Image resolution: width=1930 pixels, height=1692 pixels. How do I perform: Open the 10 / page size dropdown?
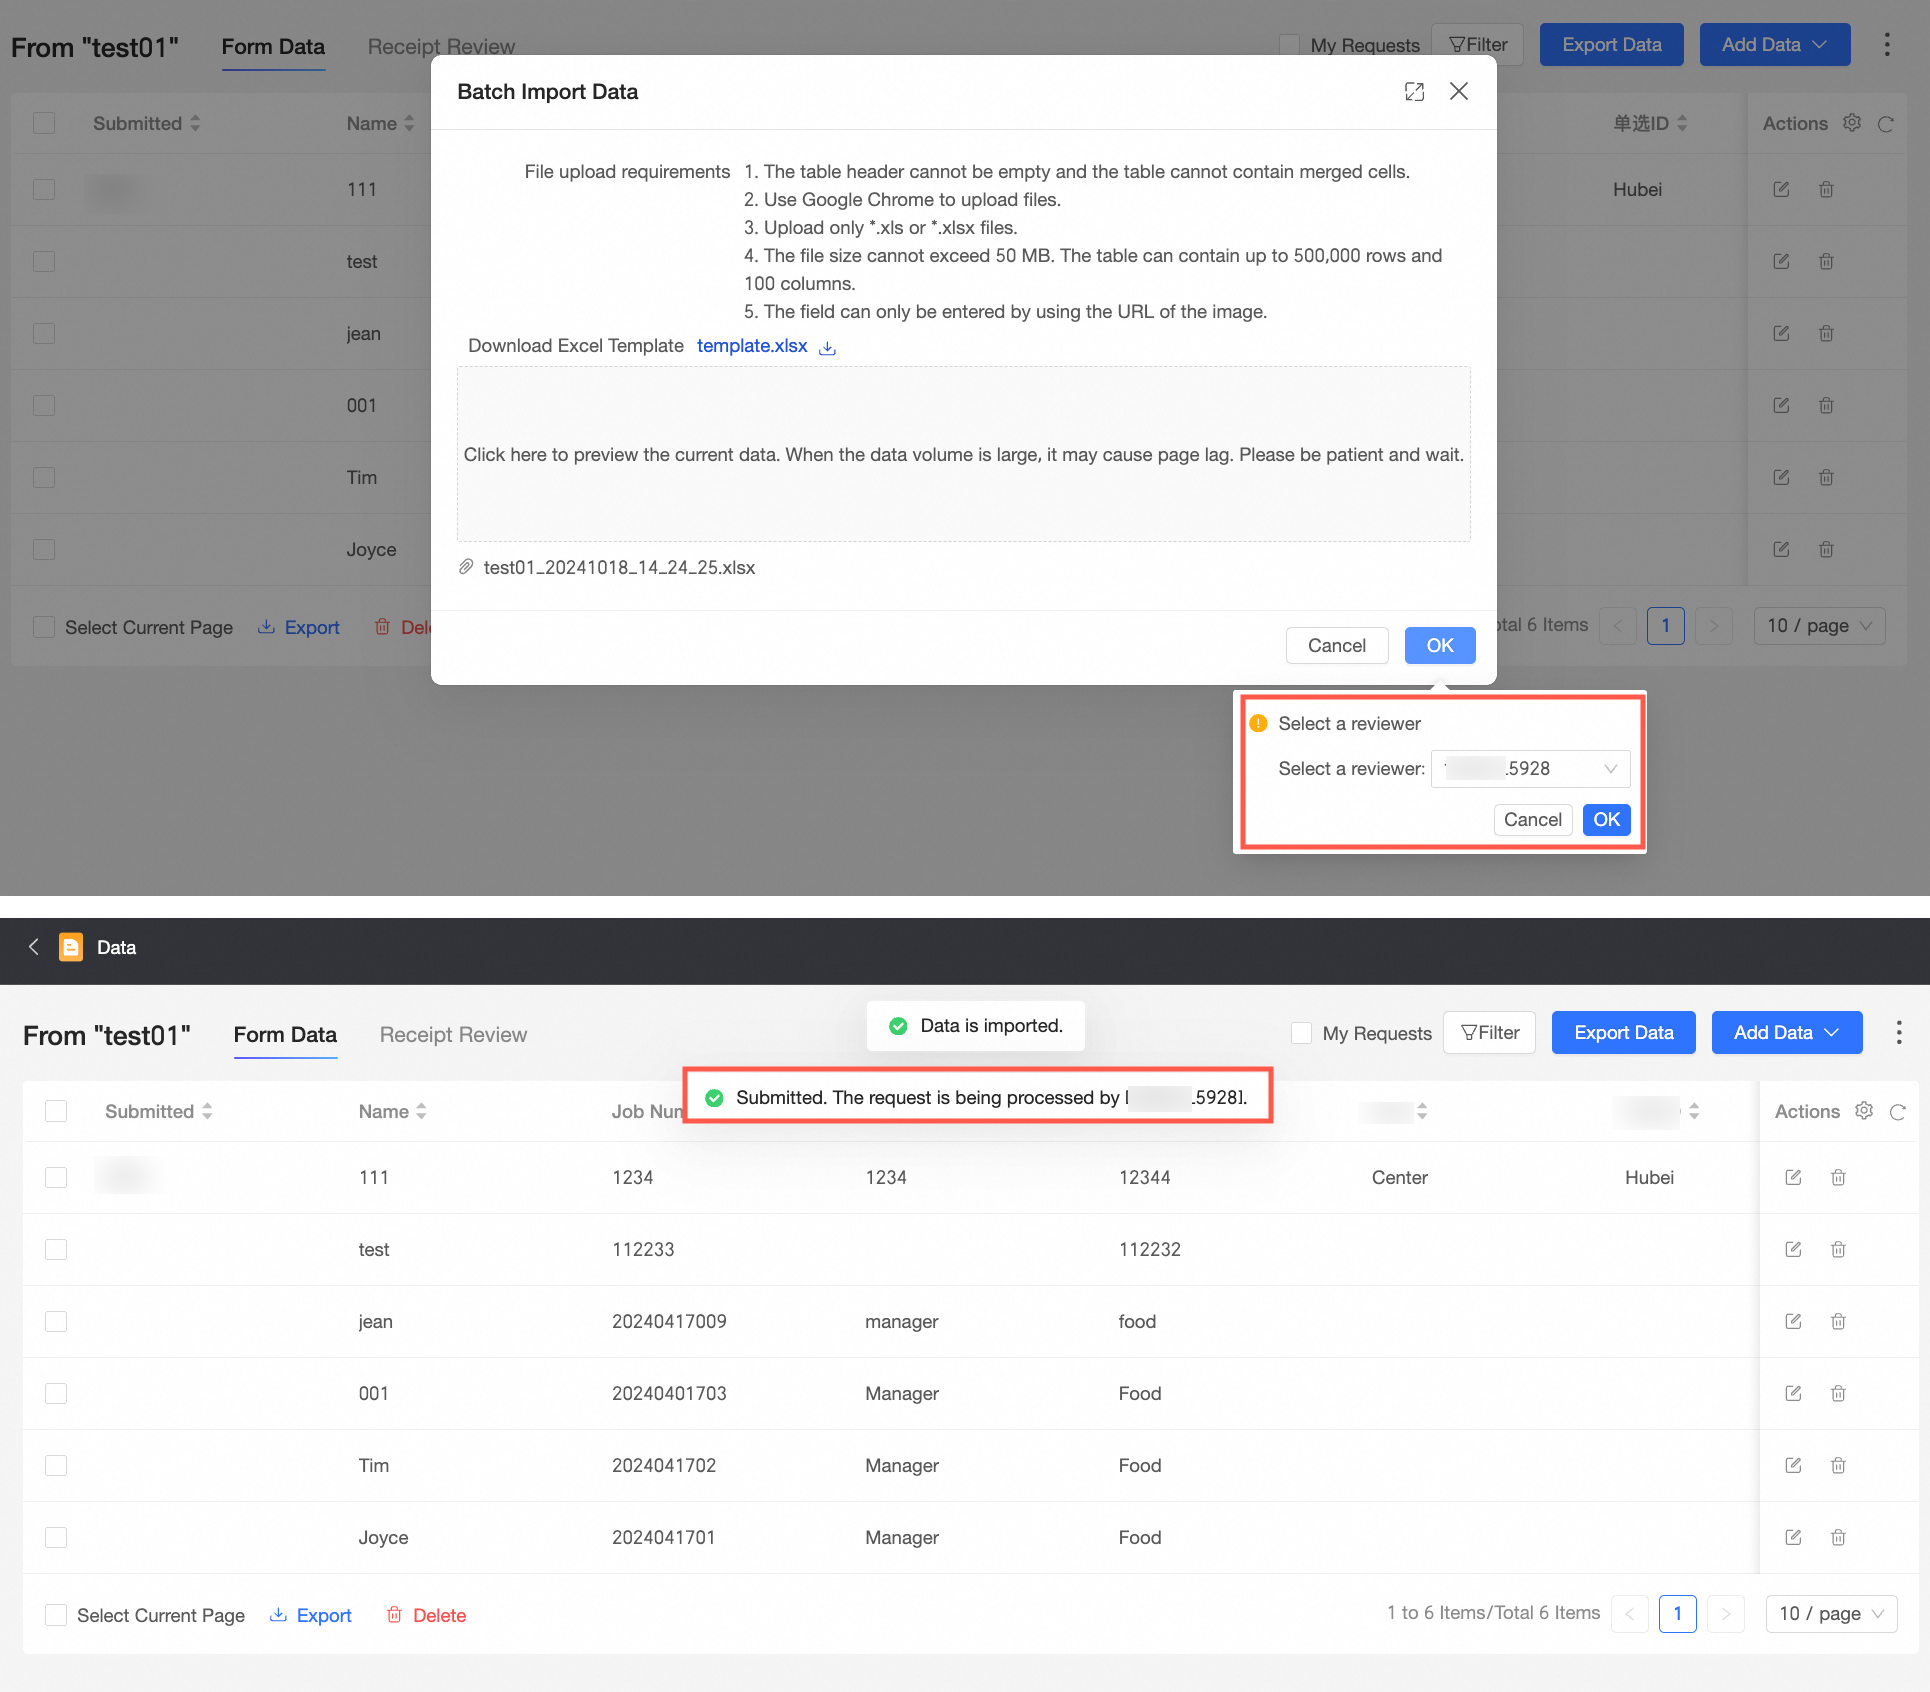click(1831, 1613)
